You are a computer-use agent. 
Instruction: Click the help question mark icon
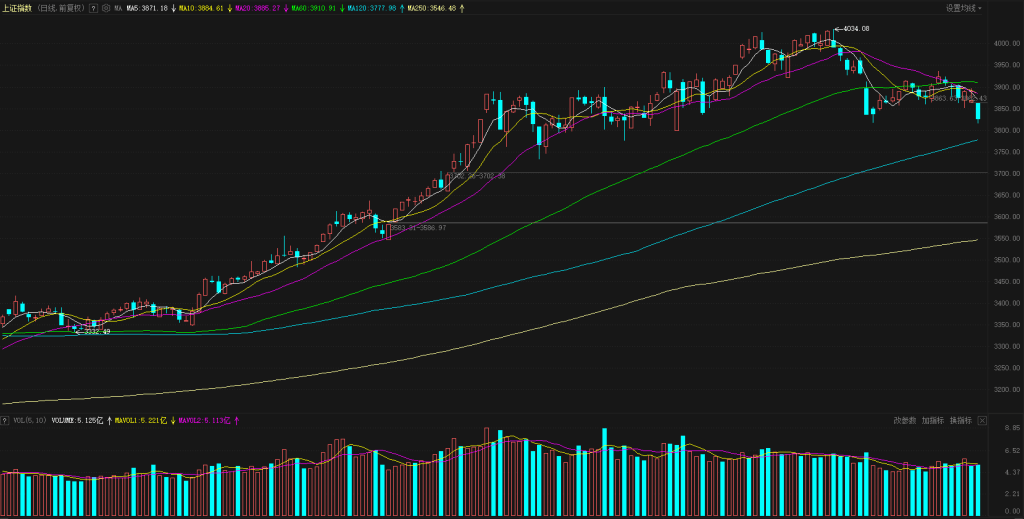(93, 8)
